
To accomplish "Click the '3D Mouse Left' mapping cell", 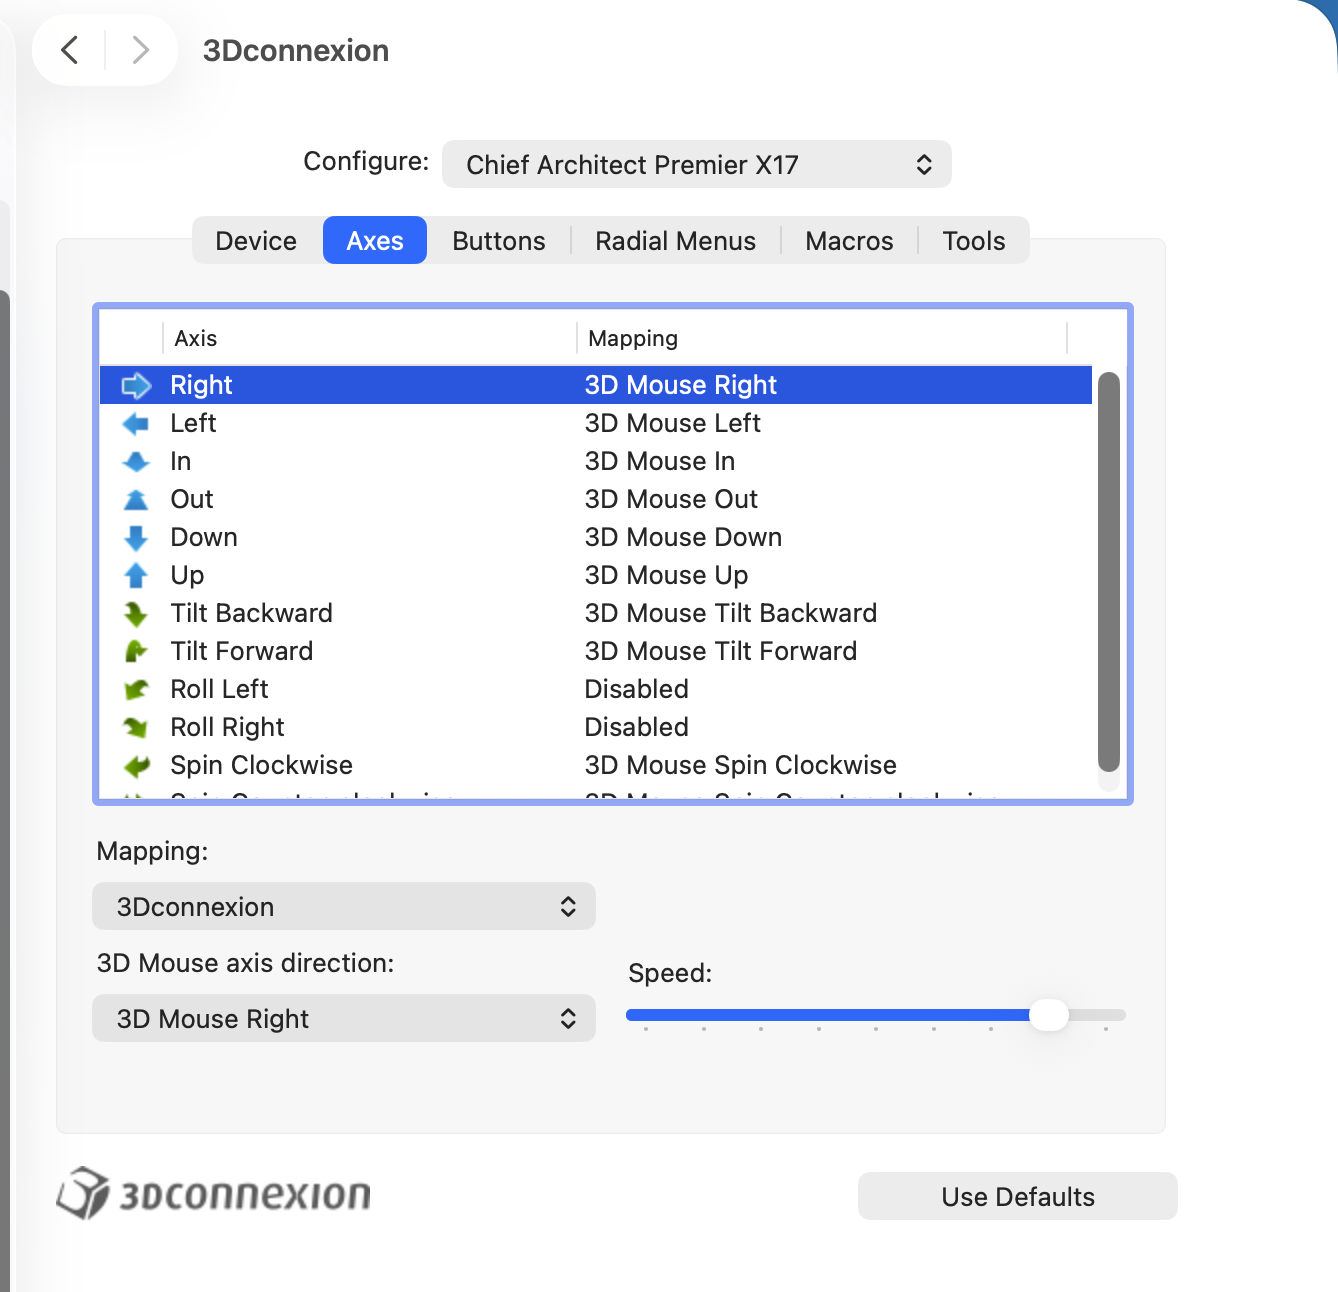I will point(673,423).
